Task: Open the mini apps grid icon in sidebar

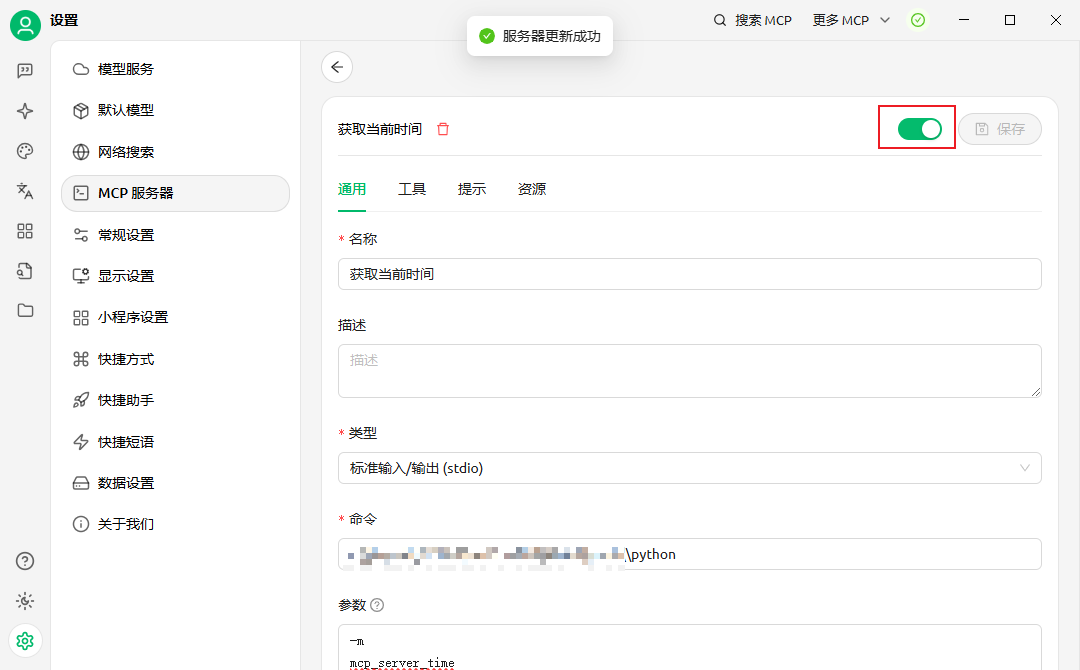Action: [x=25, y=231]
